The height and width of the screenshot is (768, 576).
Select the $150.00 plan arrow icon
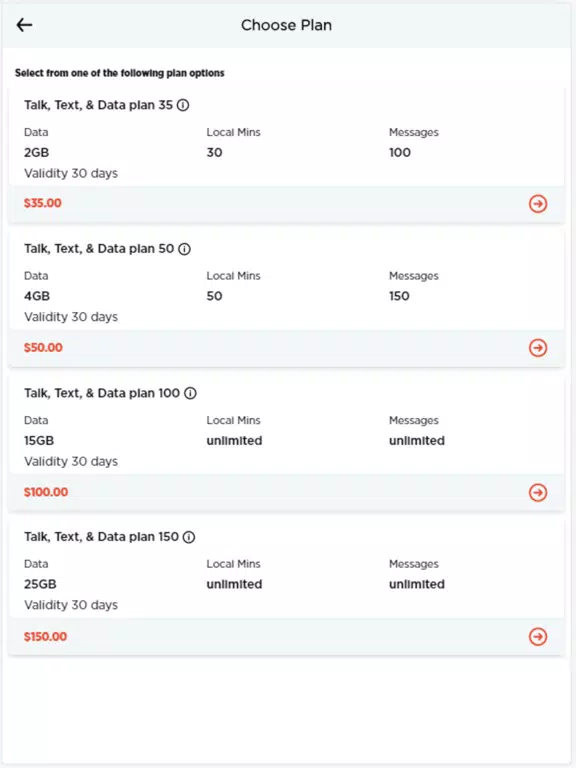pos(538,636)
